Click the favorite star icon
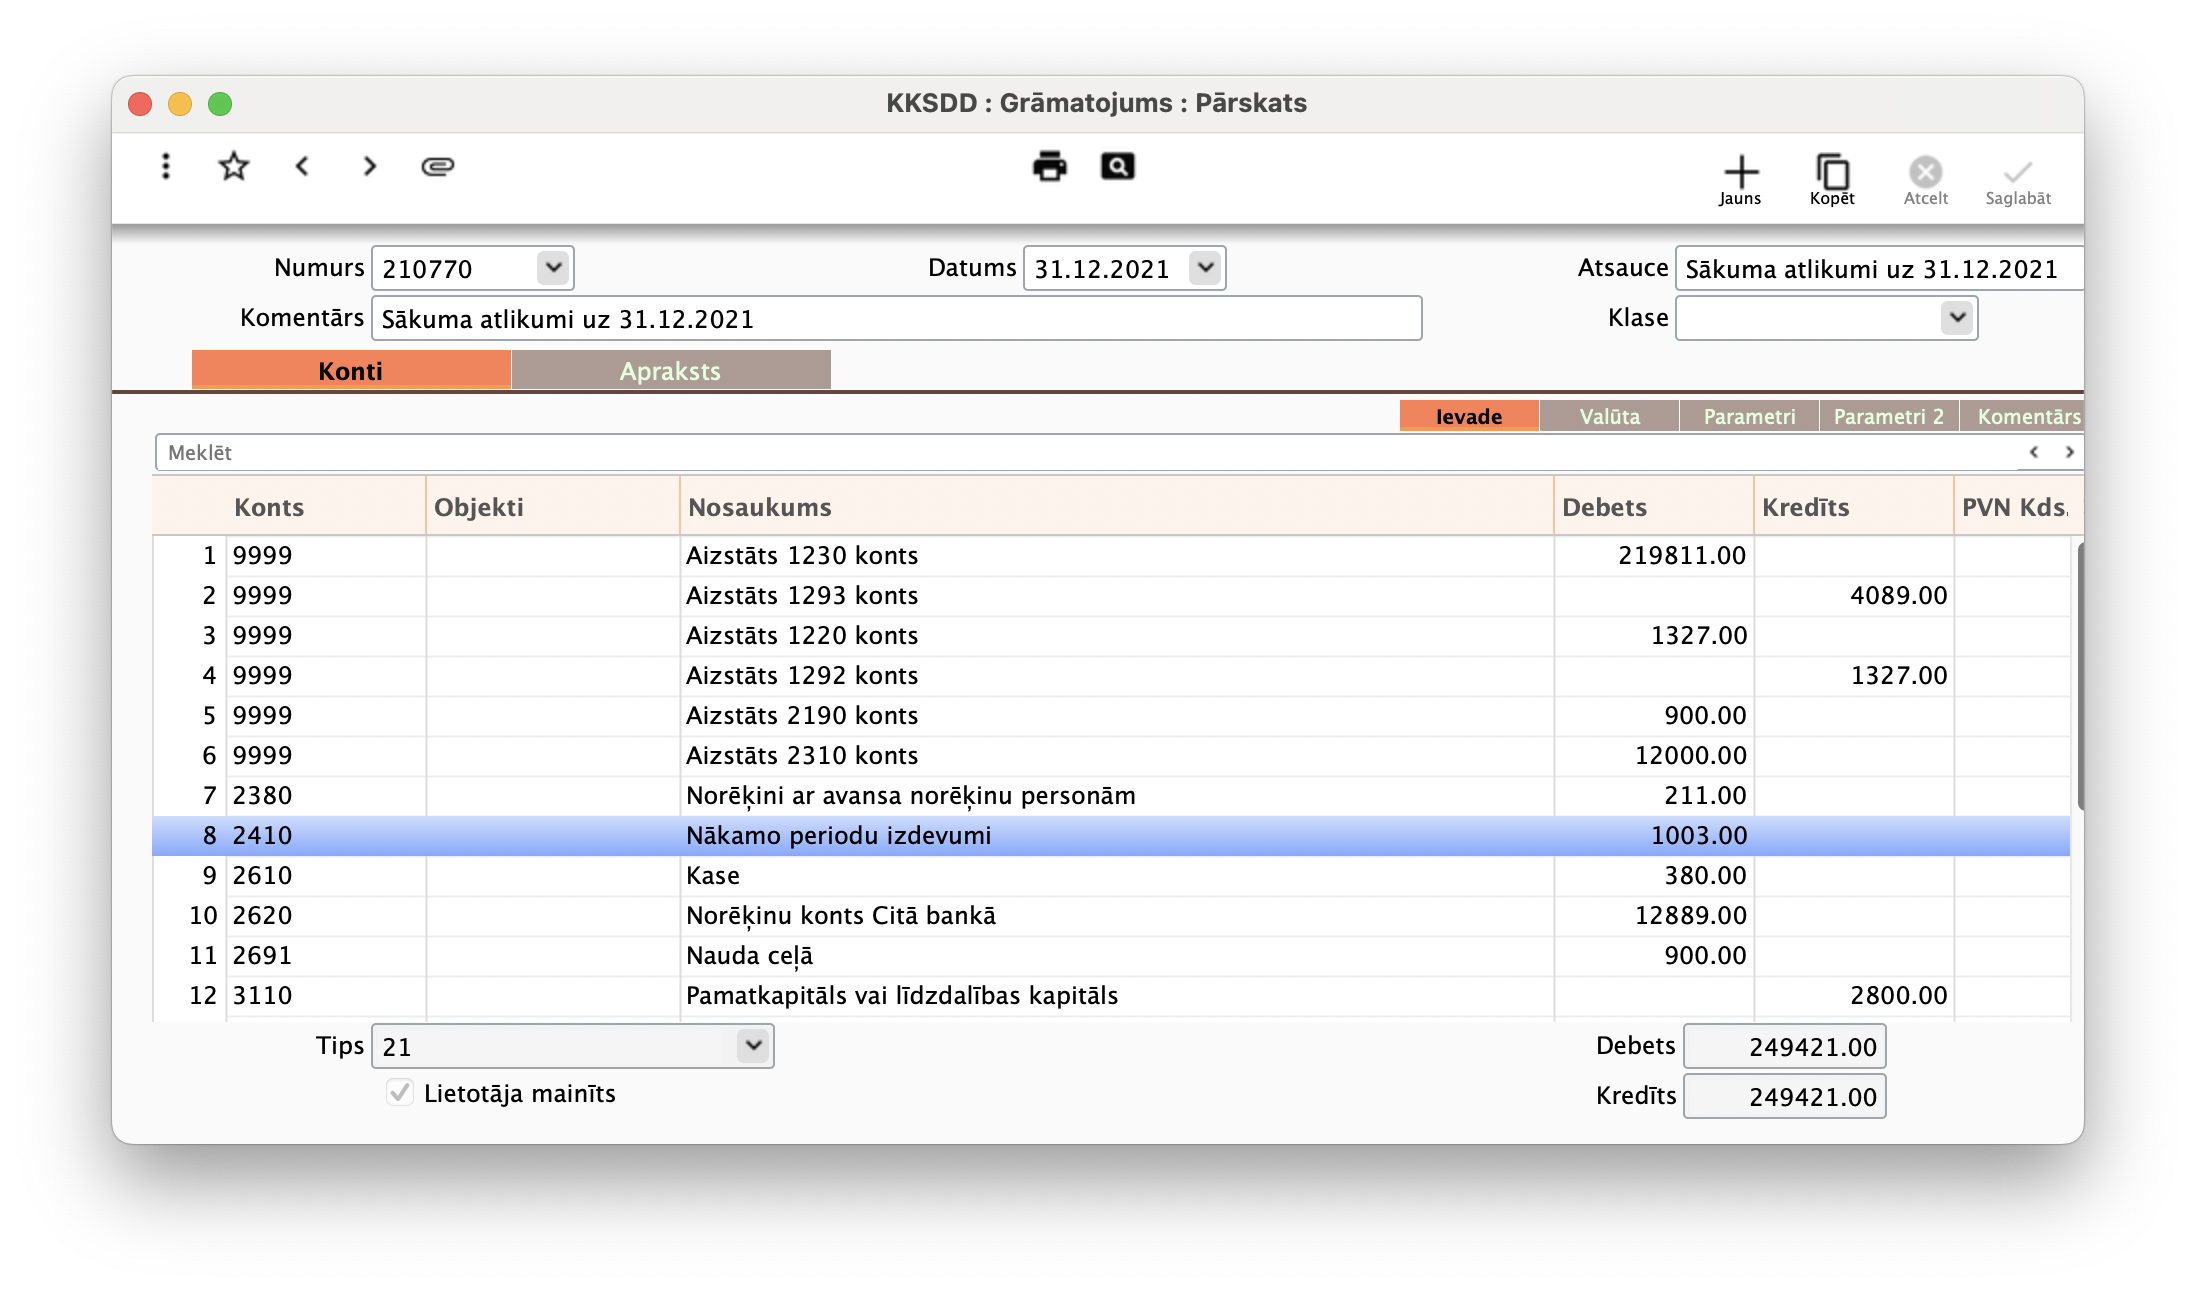 (234, 166)
